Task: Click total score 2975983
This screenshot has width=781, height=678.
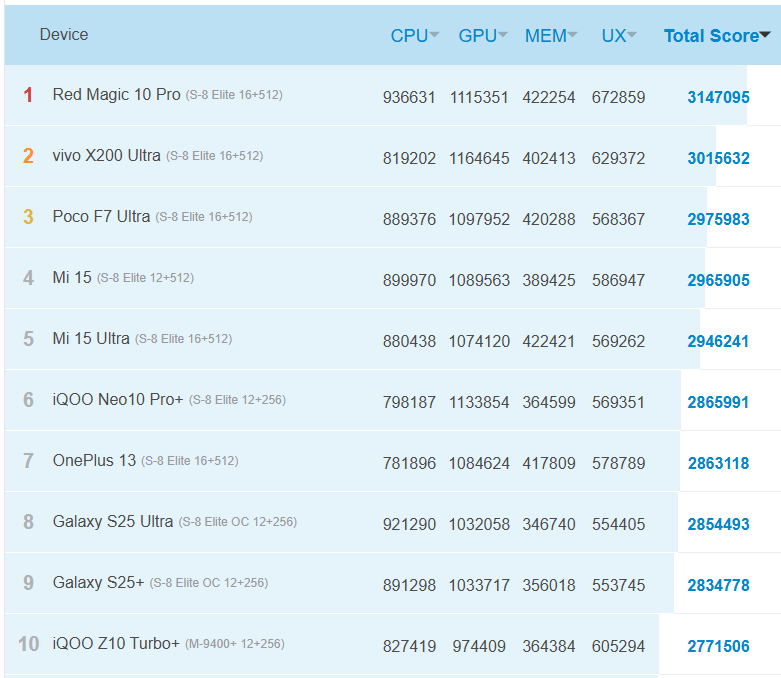Action: [x=718, y=219]
